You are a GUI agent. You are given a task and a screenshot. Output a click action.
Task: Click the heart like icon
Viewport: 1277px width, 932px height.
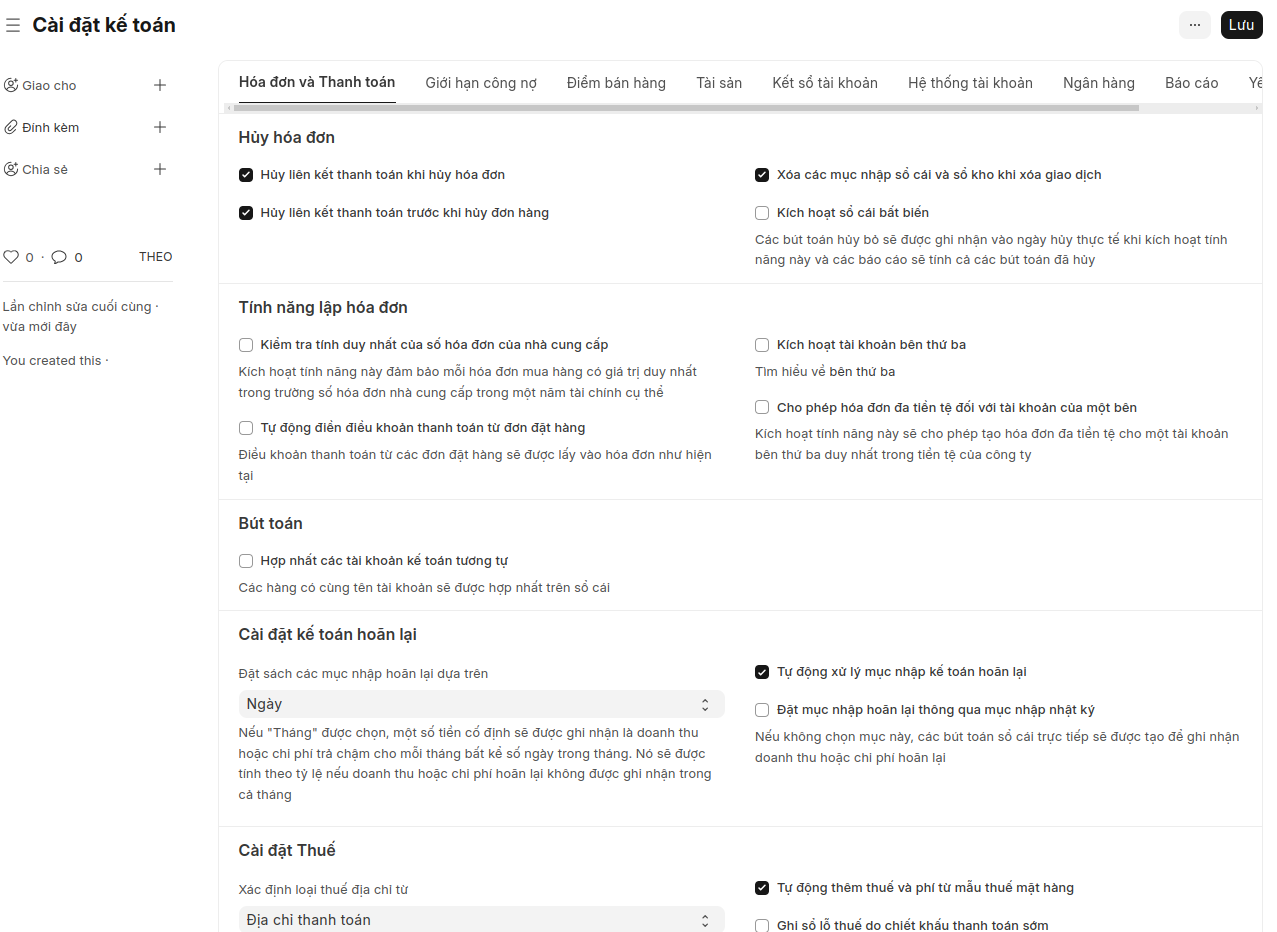point(11,257)
